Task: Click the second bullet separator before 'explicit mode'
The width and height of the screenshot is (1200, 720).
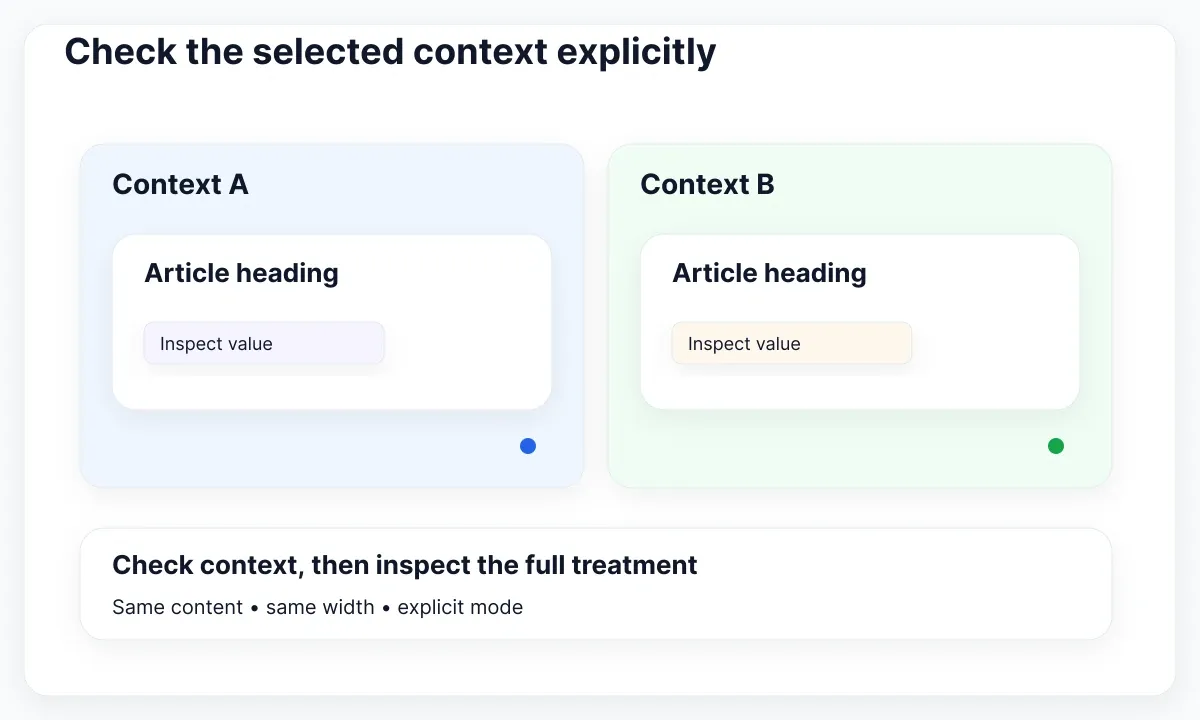Action: tap(386, 608)
